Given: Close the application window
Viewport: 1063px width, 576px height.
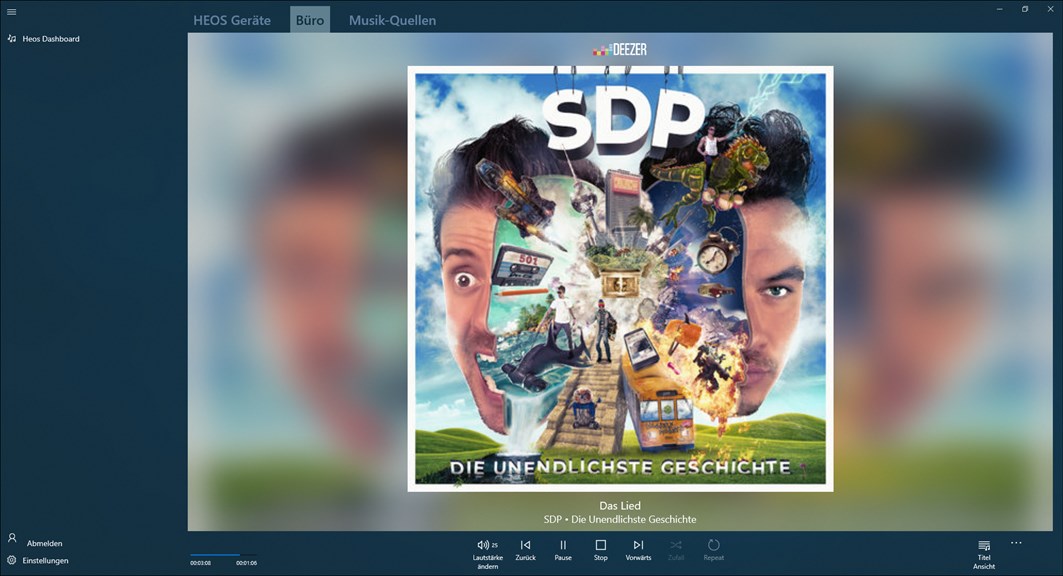Looking at the screenshot, I should click(1050, 9).
